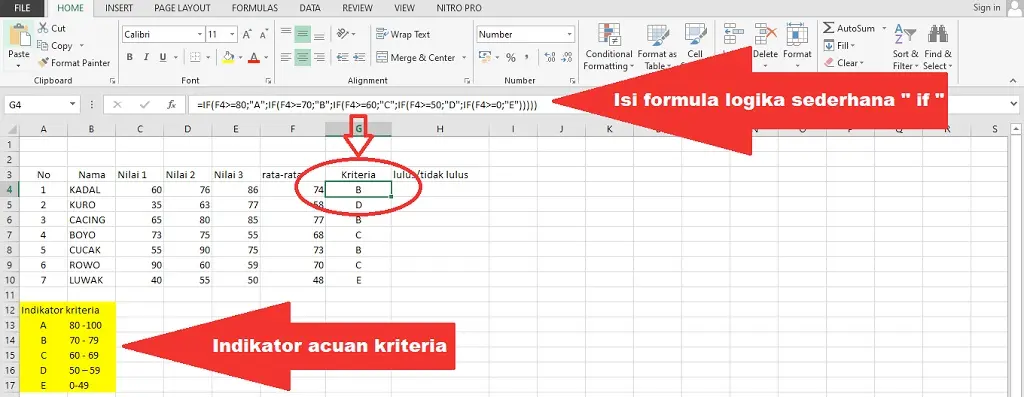Image resolution: width=1024 pixels, height=397 pixels.
Task: Expand the formula bar
Action: (1015, 104)
